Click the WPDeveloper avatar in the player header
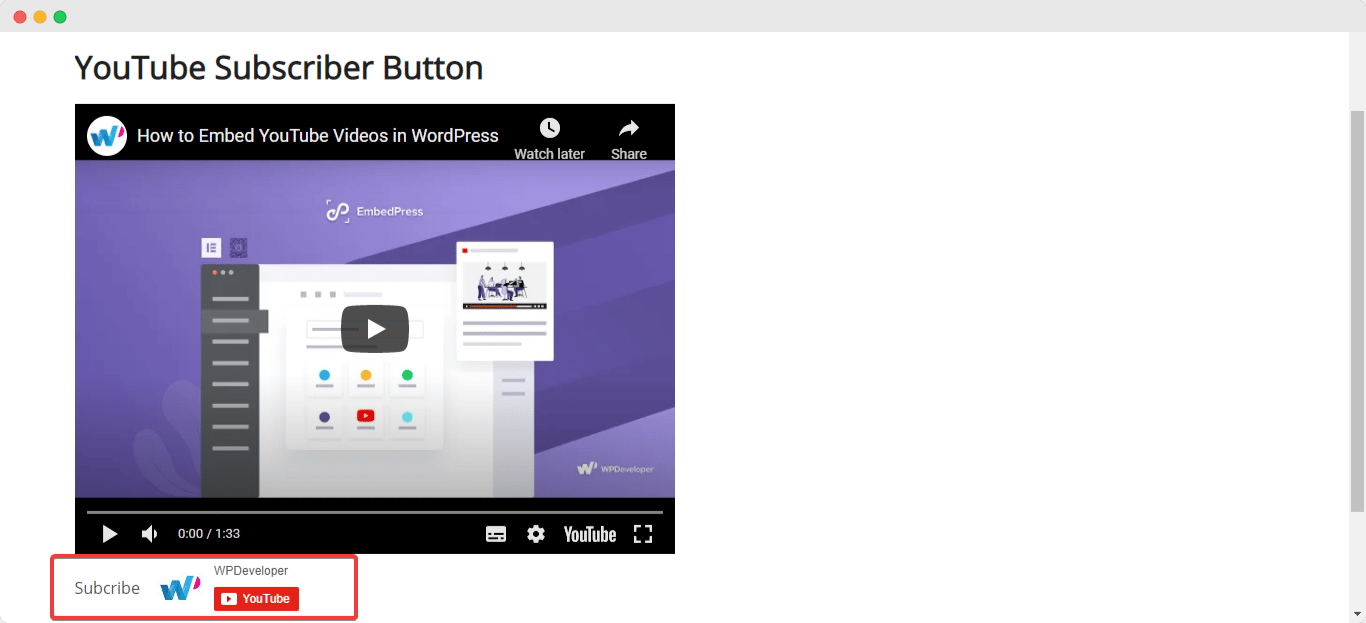Image resolution: width=1366 pixels, height=623 pixels. click(x=106, y=135)
